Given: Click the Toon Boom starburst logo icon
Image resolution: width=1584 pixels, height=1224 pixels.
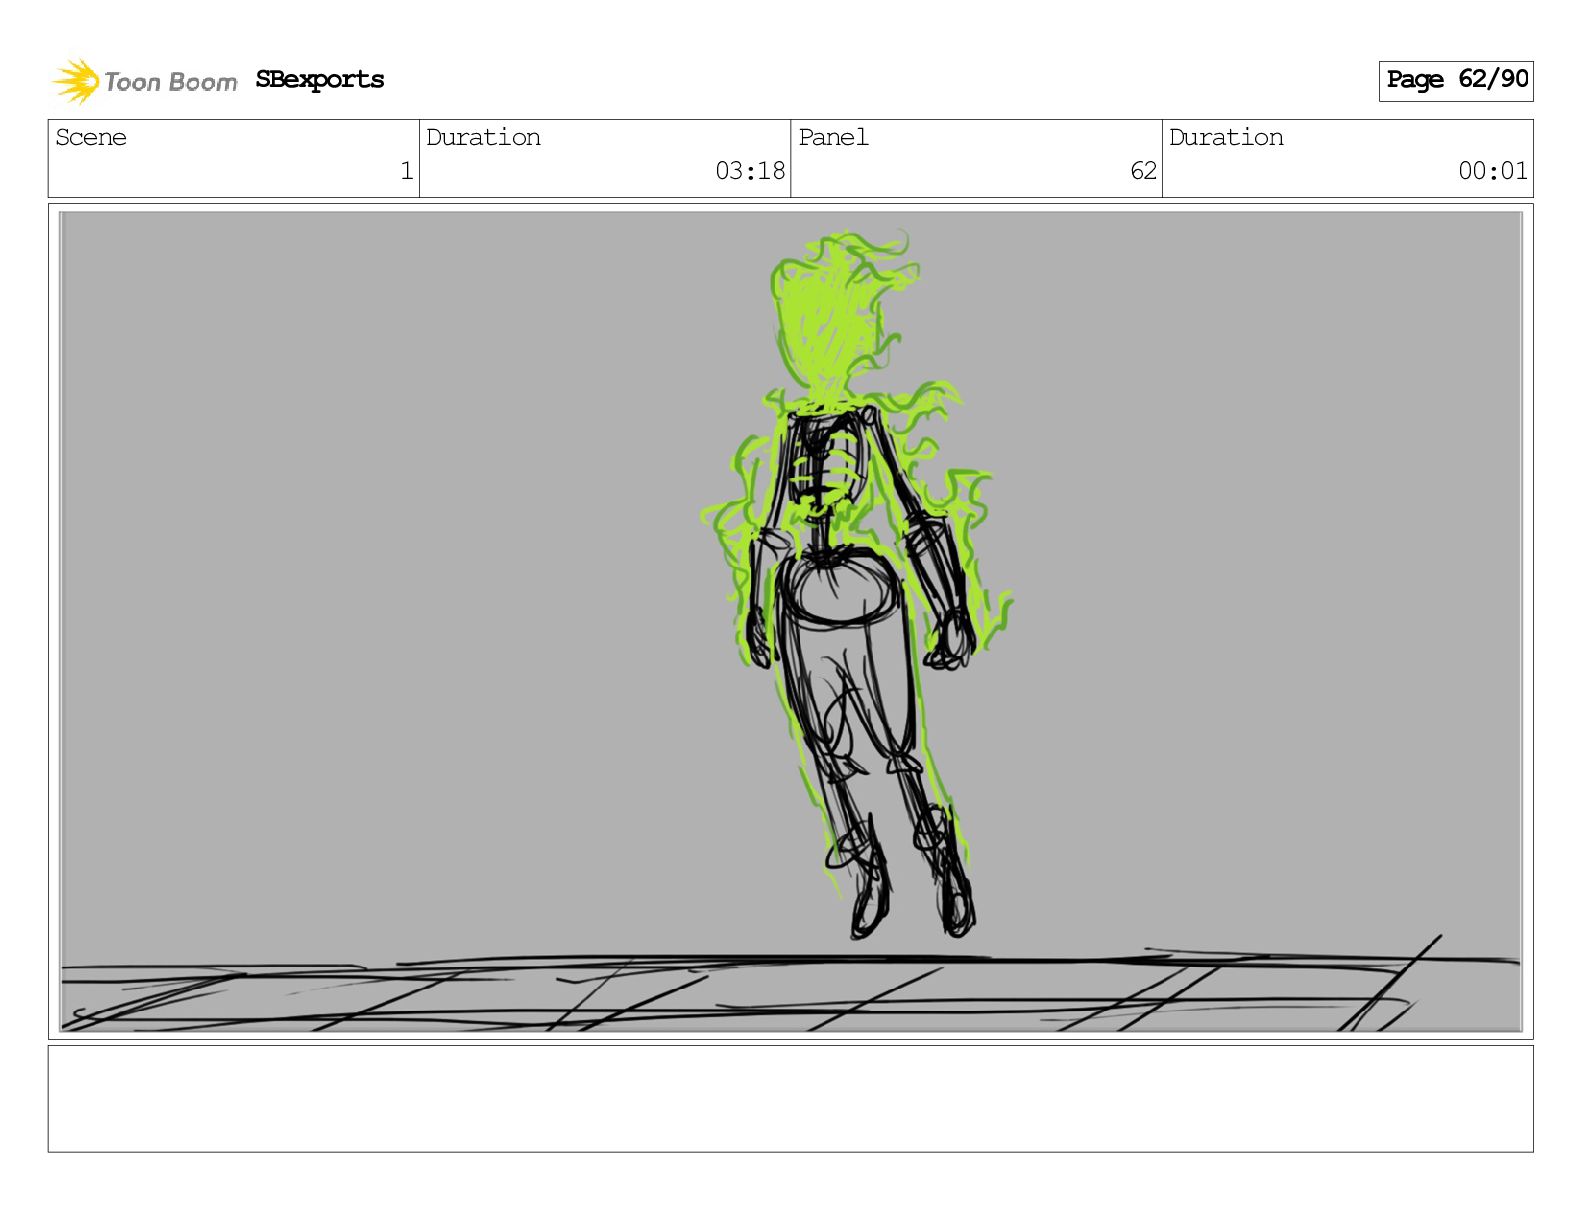Looking at the screenshot, I should pyautogui.click(x=76, y=81).
